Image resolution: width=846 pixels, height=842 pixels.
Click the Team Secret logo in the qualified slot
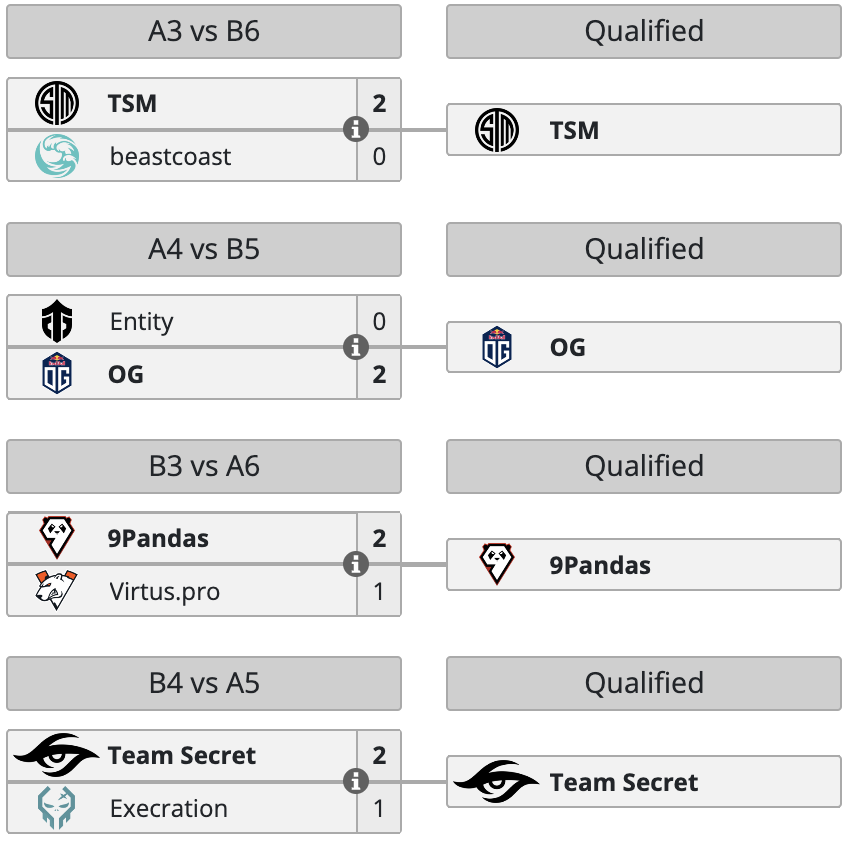click(496, 782)
